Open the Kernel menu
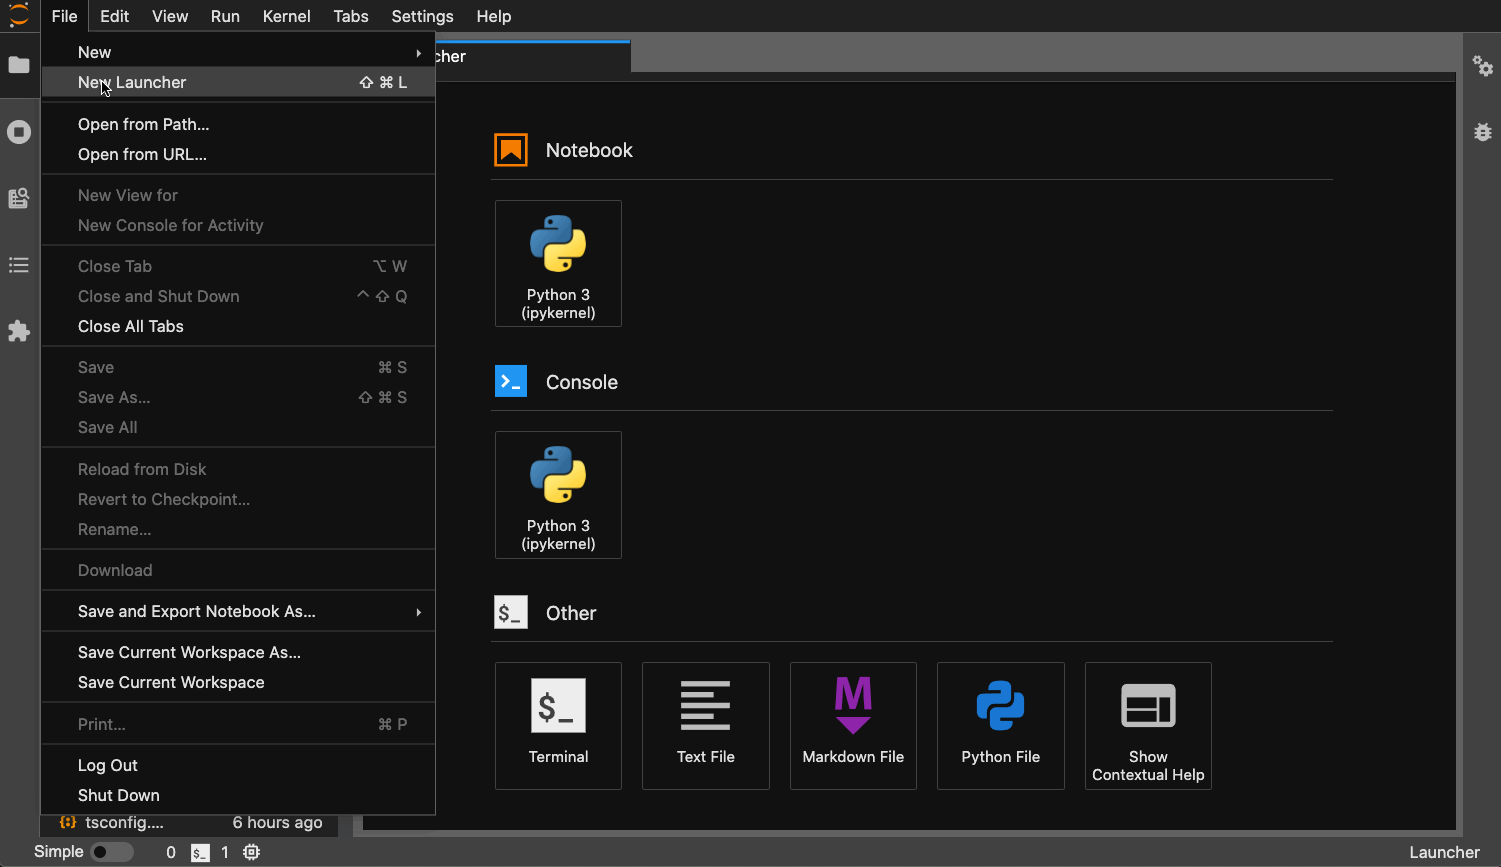The width and height of the screenshot is (1501, 867). (x=286, y=16)
